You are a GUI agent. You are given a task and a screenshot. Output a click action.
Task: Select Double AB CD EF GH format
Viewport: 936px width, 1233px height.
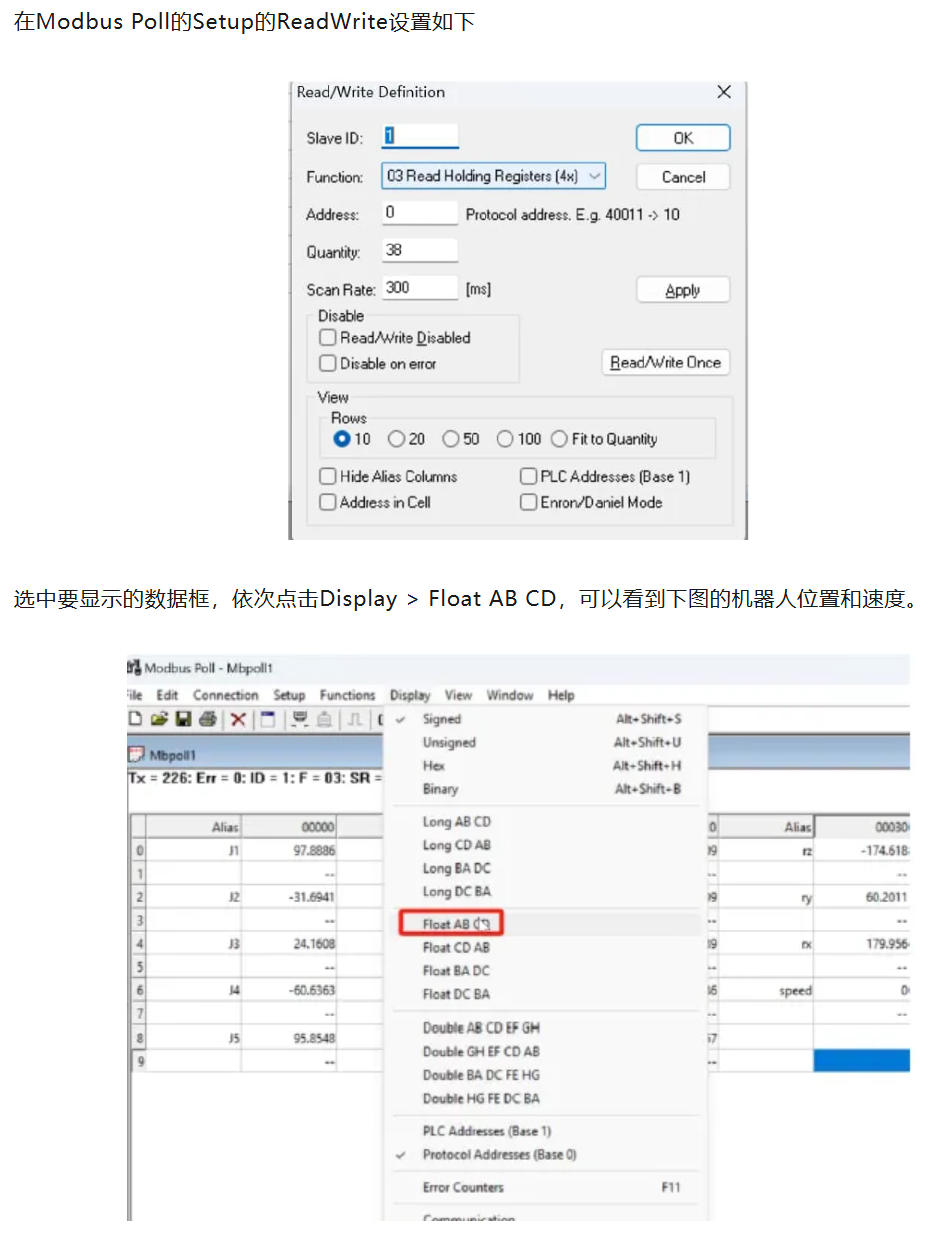[481, 1028]
